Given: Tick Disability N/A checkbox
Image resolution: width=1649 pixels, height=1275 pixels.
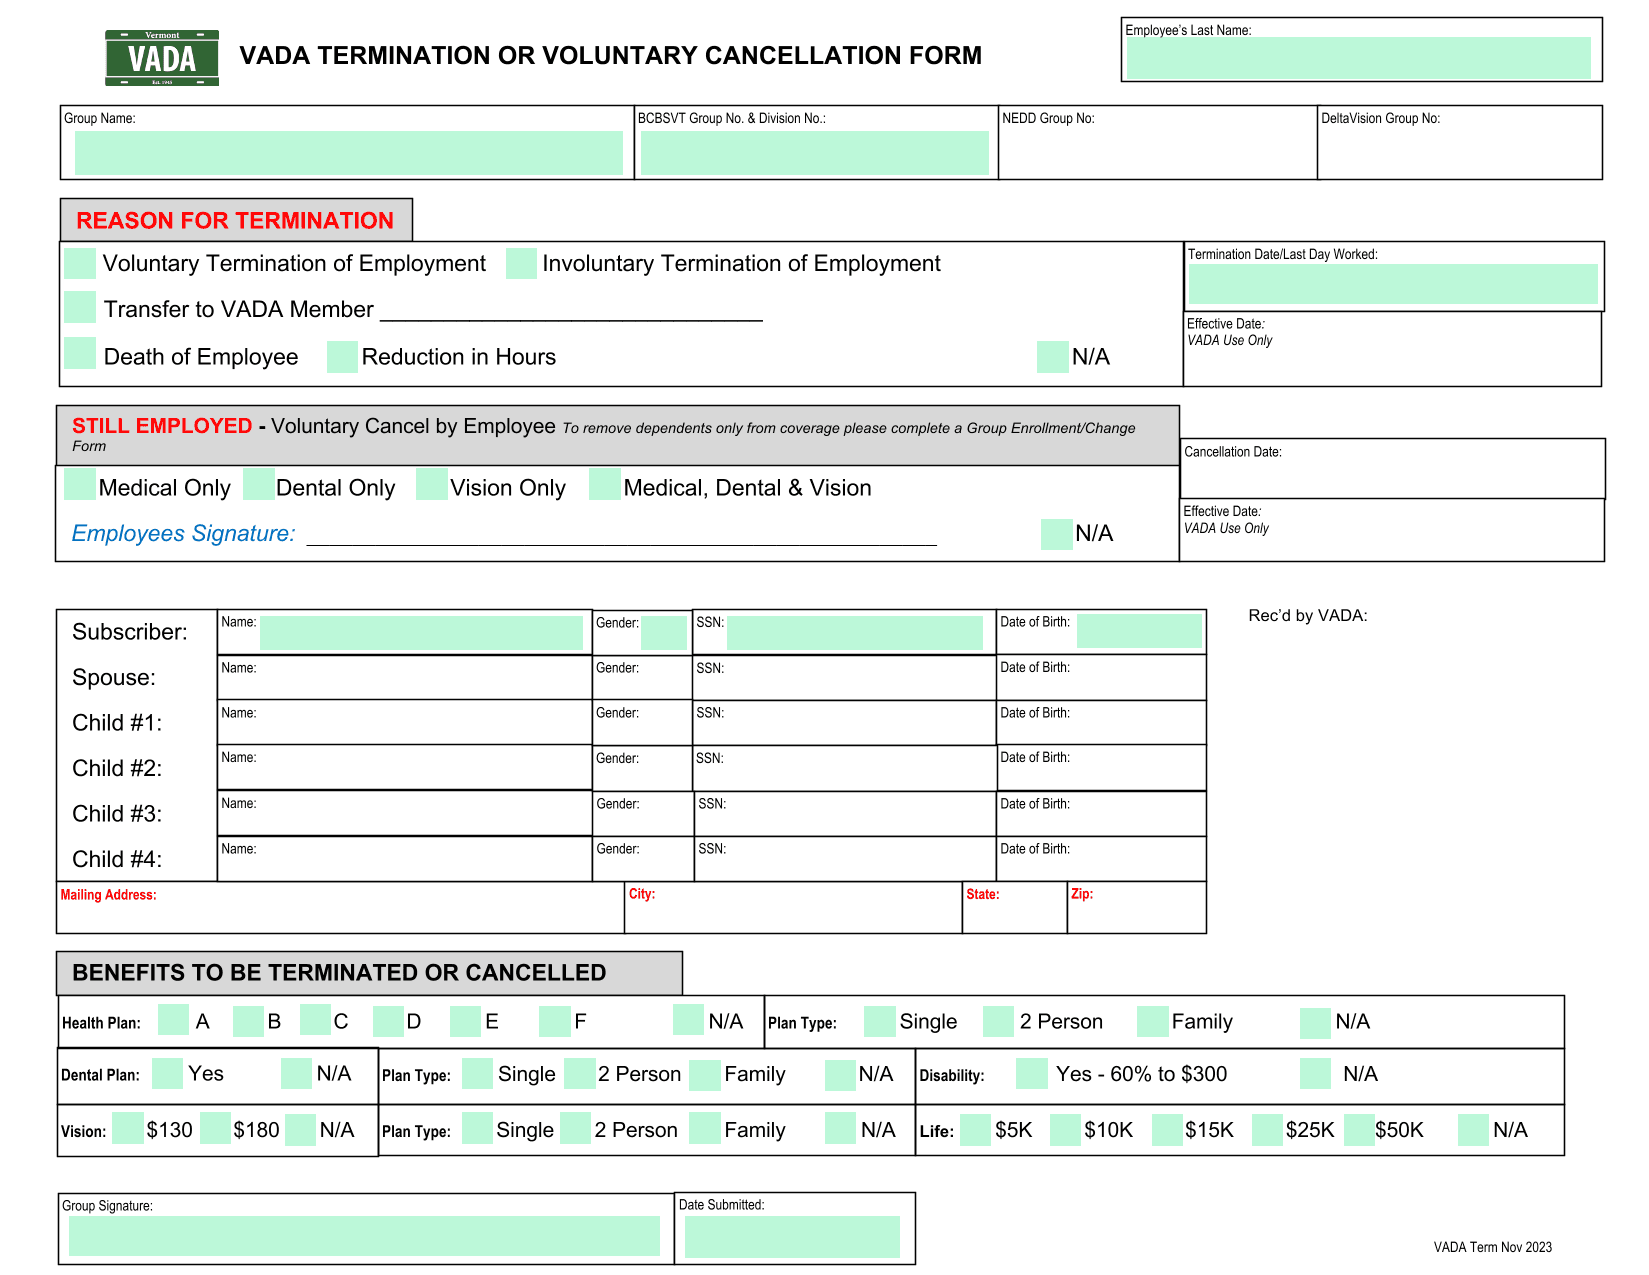Looking at the screenshot, I should click(x=1316, y=1074).
